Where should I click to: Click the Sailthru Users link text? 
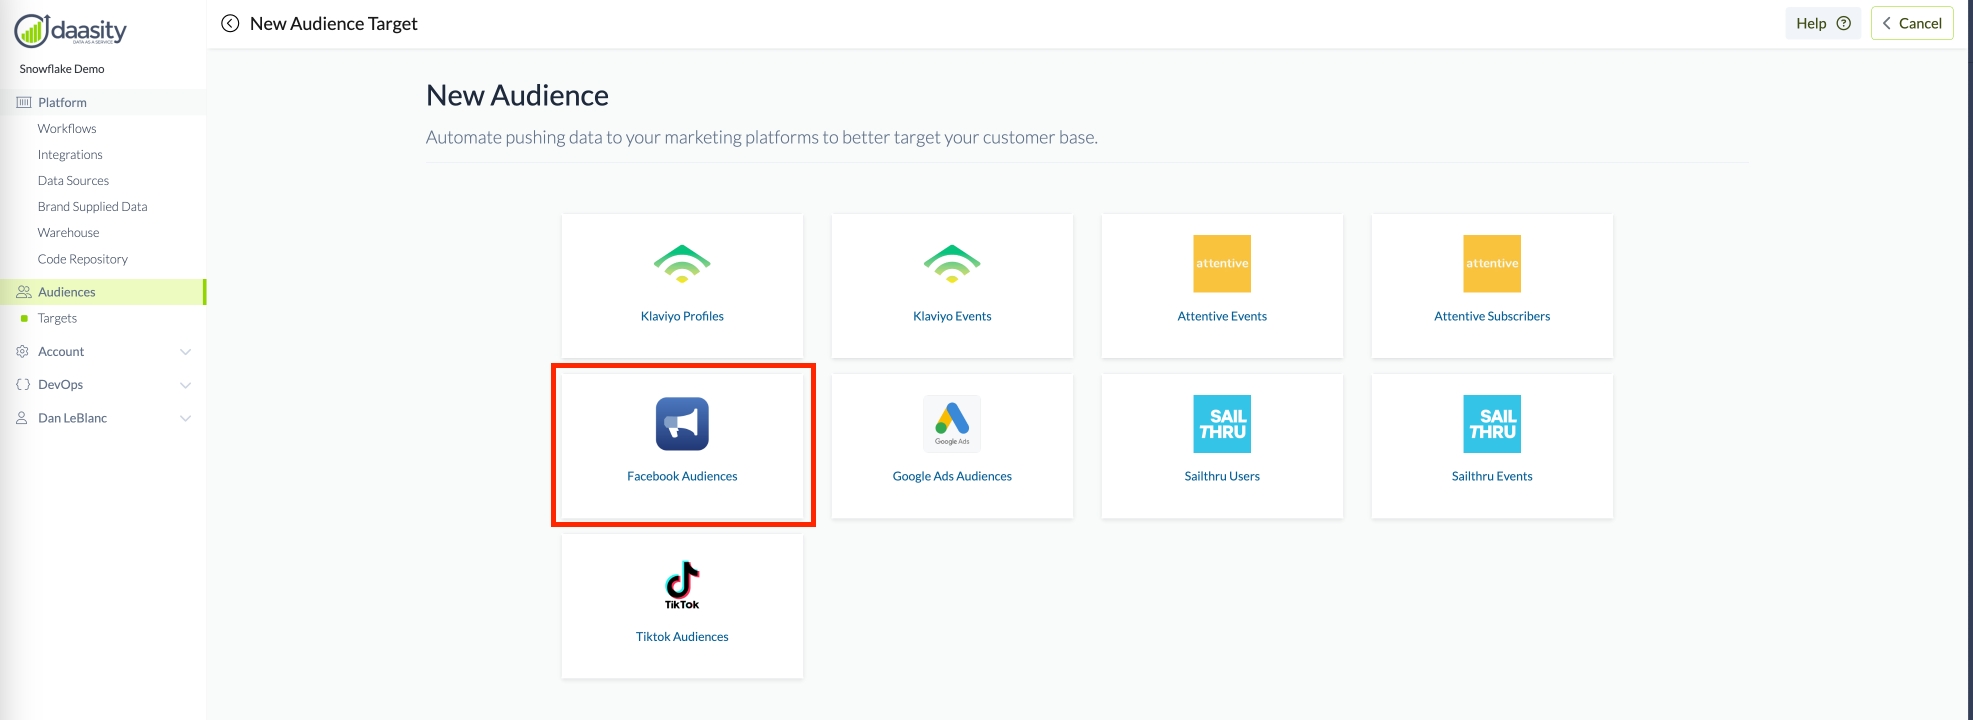(1222, 476)
